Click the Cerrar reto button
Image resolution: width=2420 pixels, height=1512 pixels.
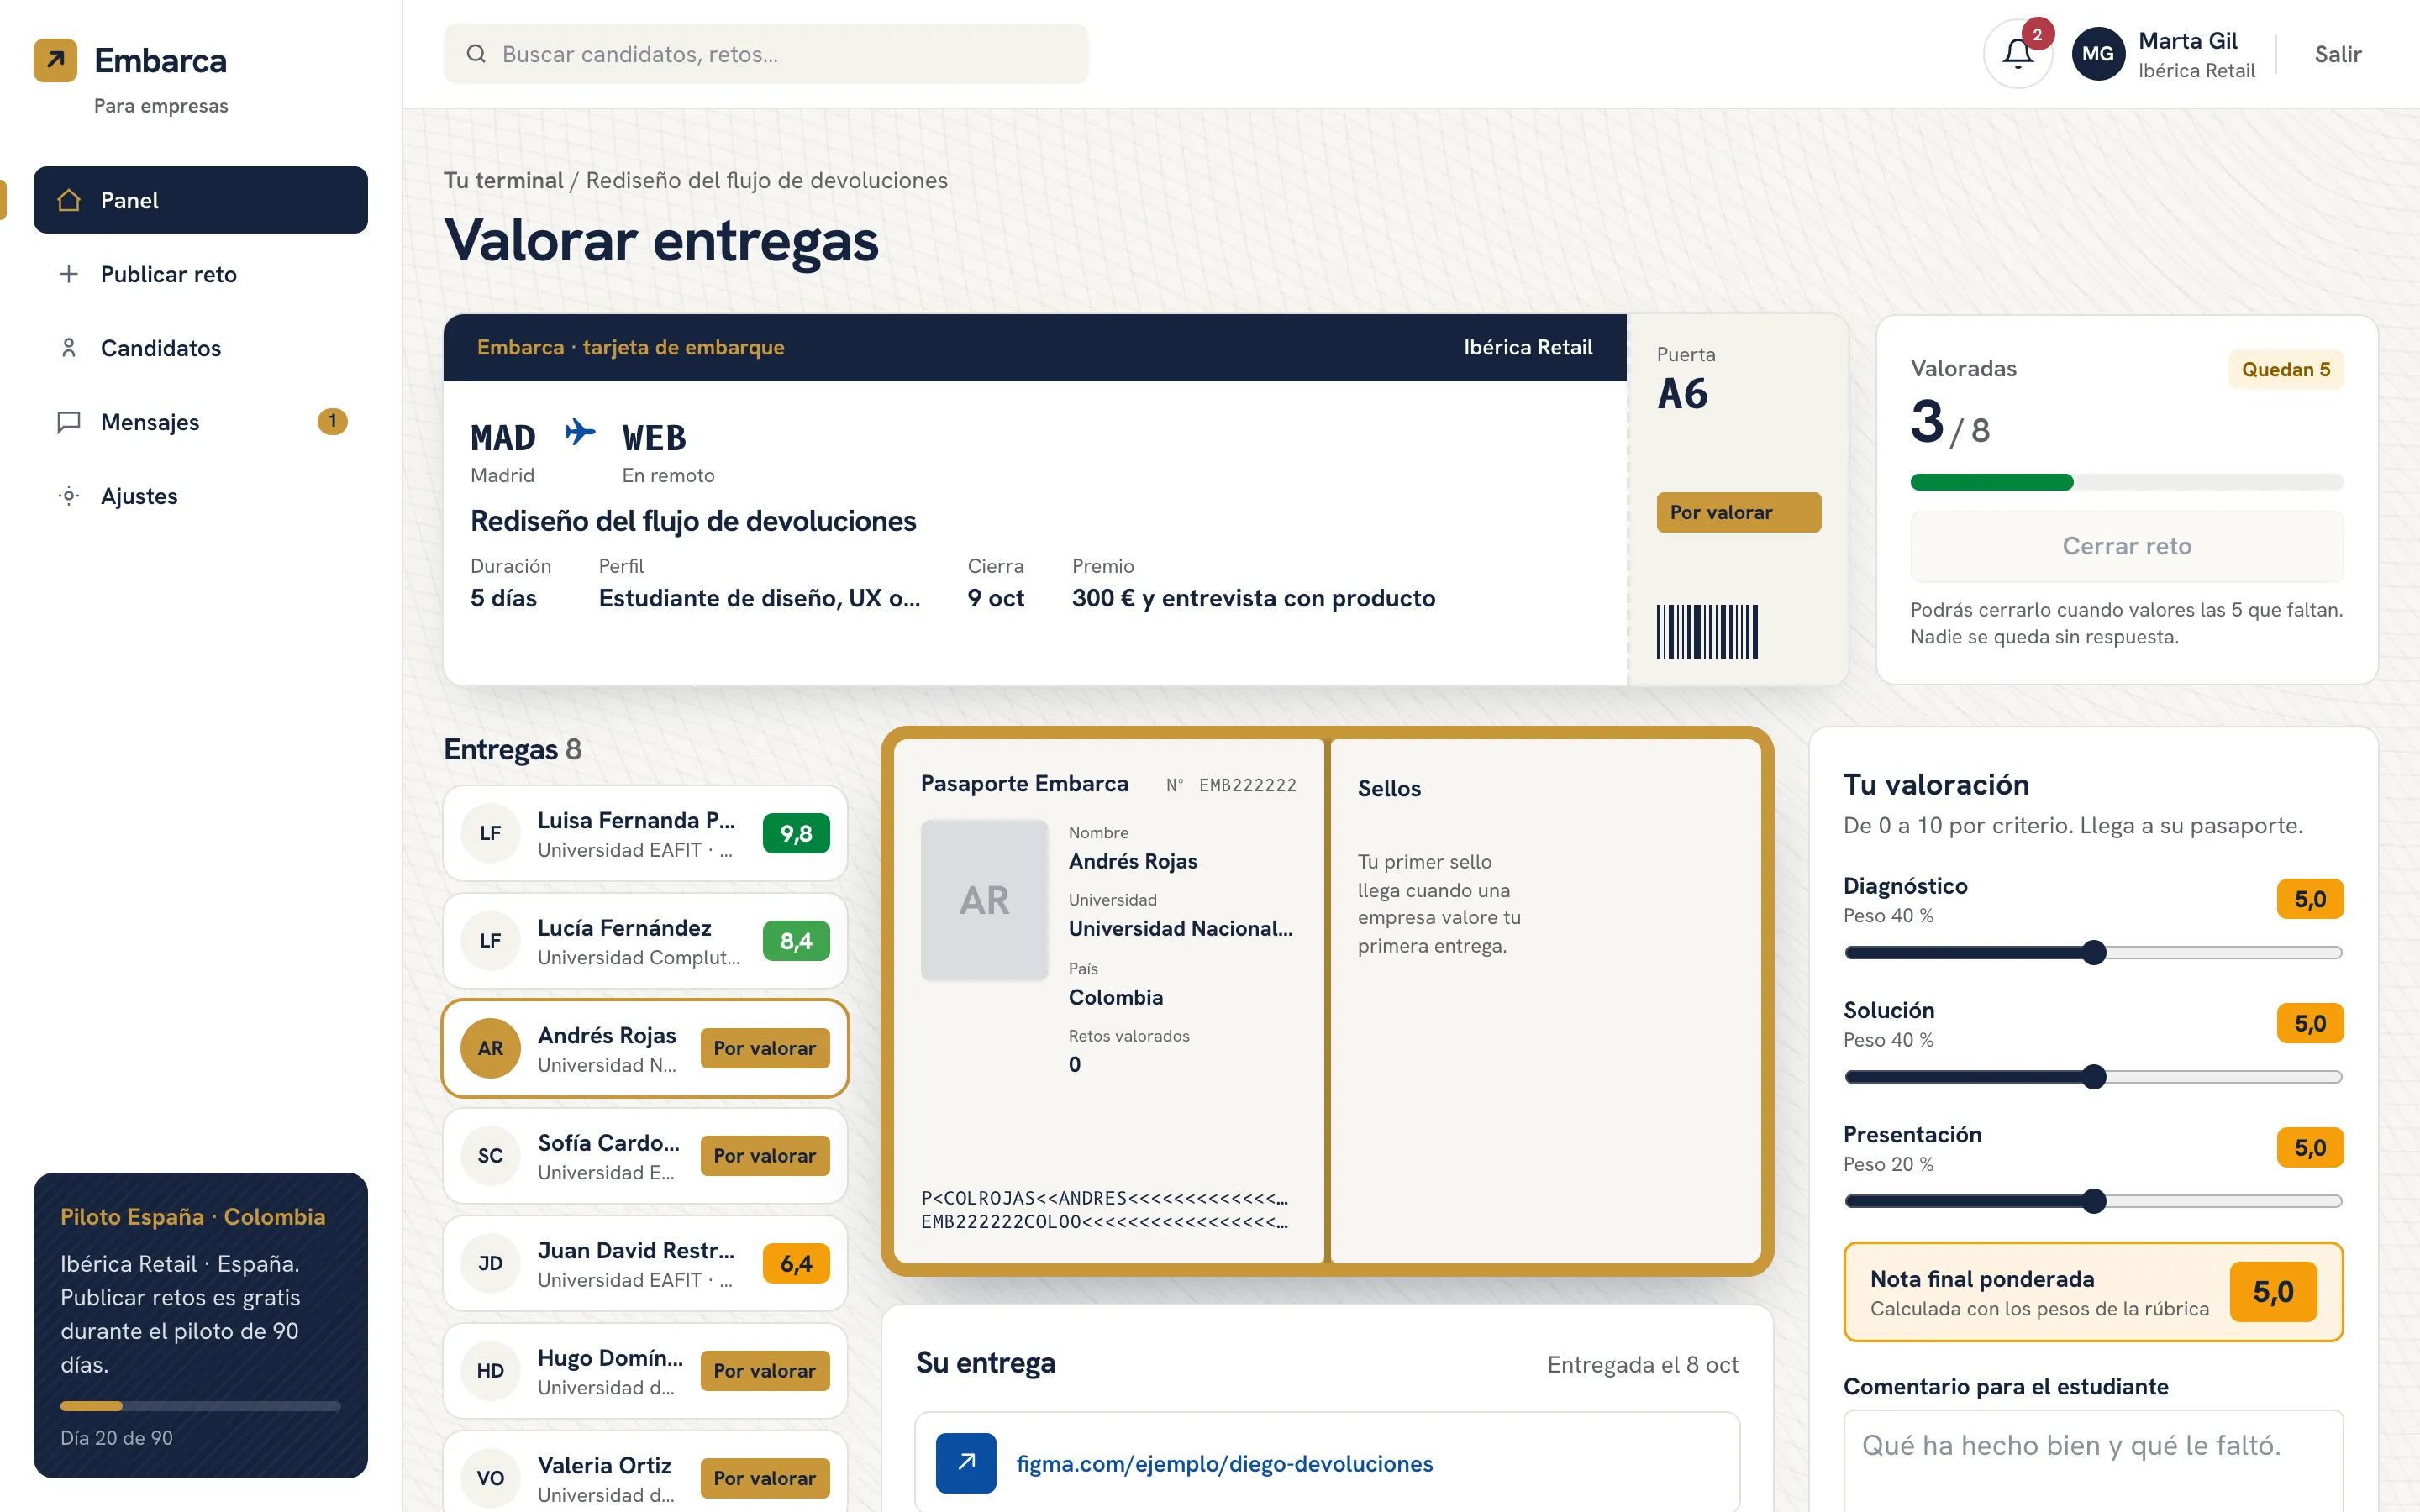2127,546
